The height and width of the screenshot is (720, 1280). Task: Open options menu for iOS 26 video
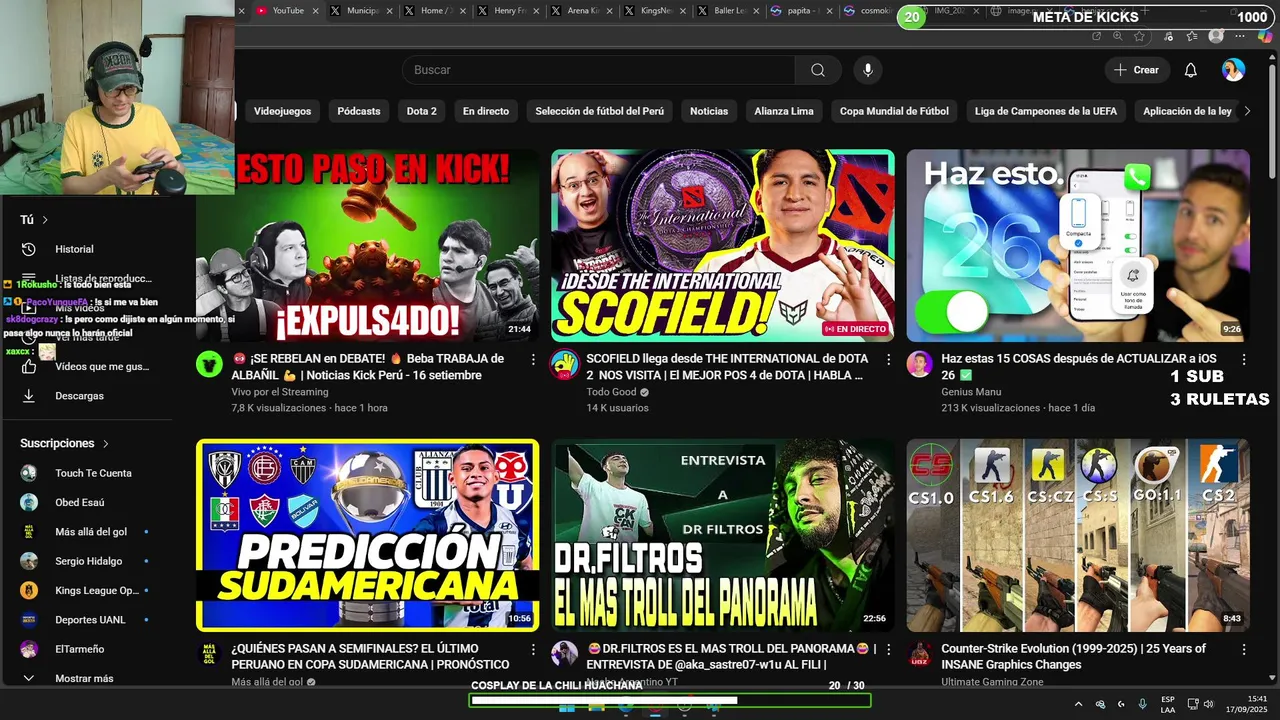[x=1244, y=359]
